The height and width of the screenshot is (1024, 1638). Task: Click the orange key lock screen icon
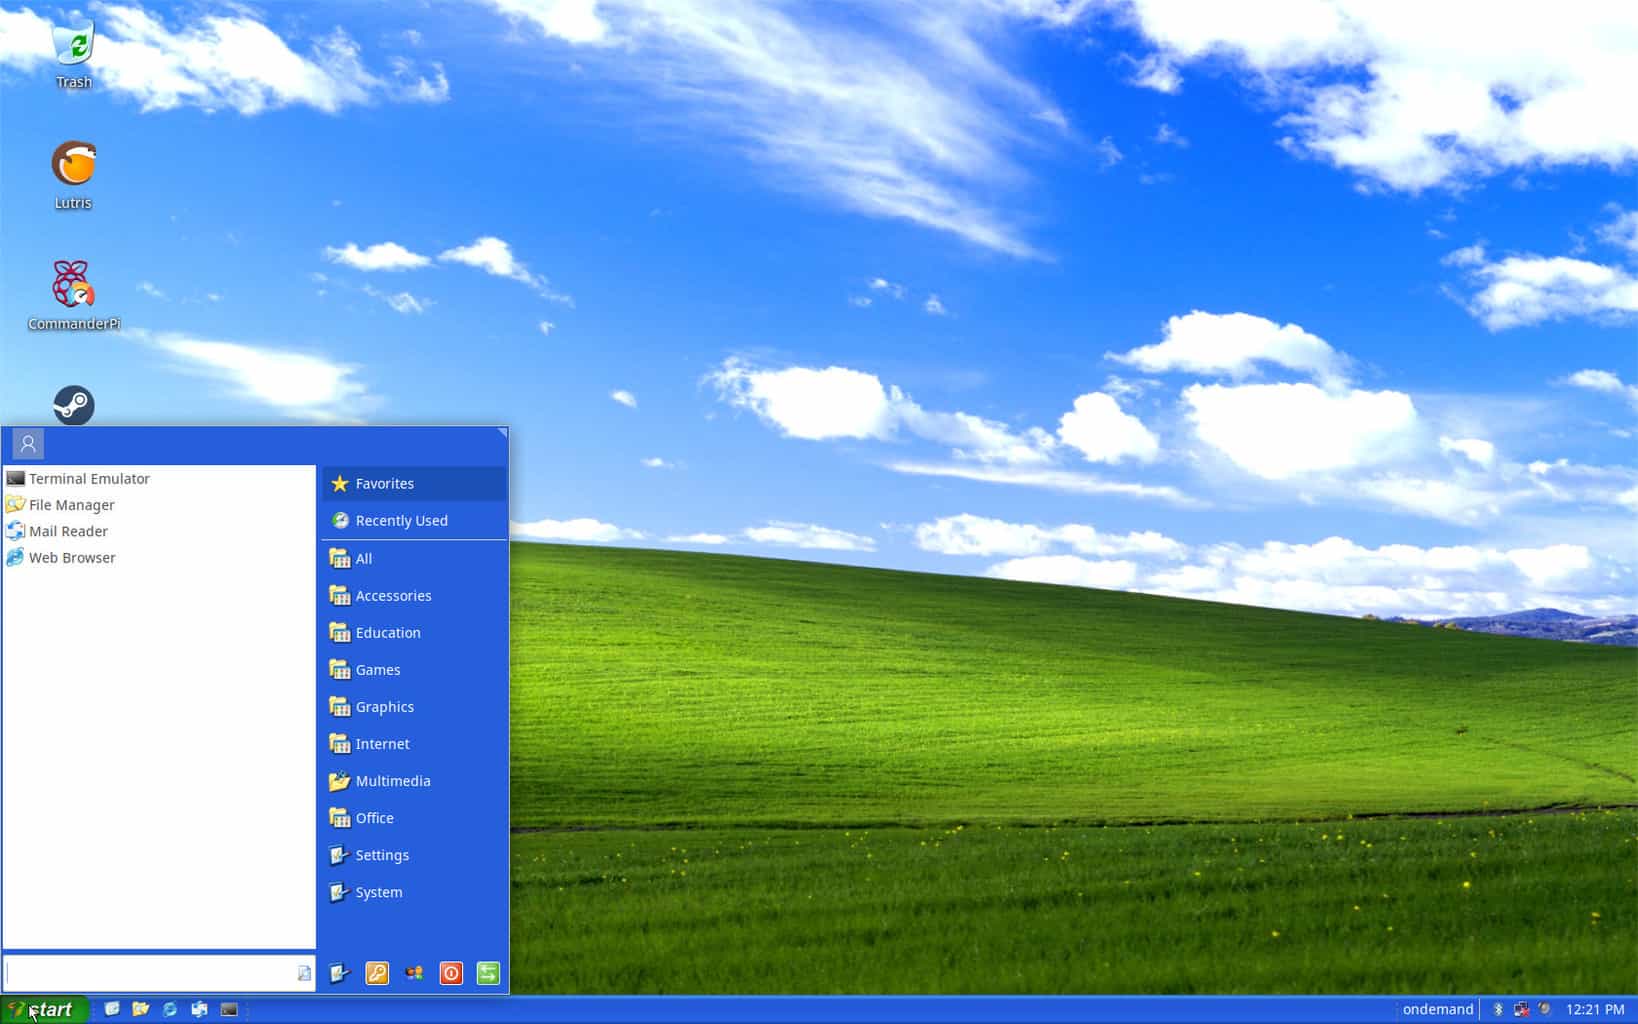click(x=377, y=973)
